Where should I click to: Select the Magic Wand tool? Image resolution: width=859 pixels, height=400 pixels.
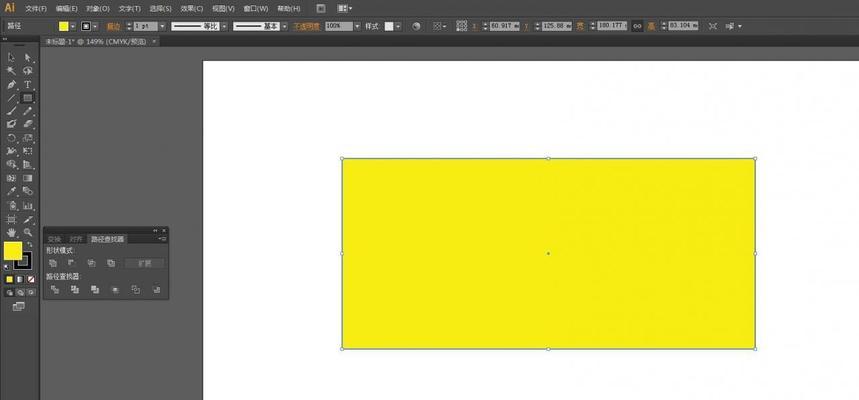tap(11, 71)
